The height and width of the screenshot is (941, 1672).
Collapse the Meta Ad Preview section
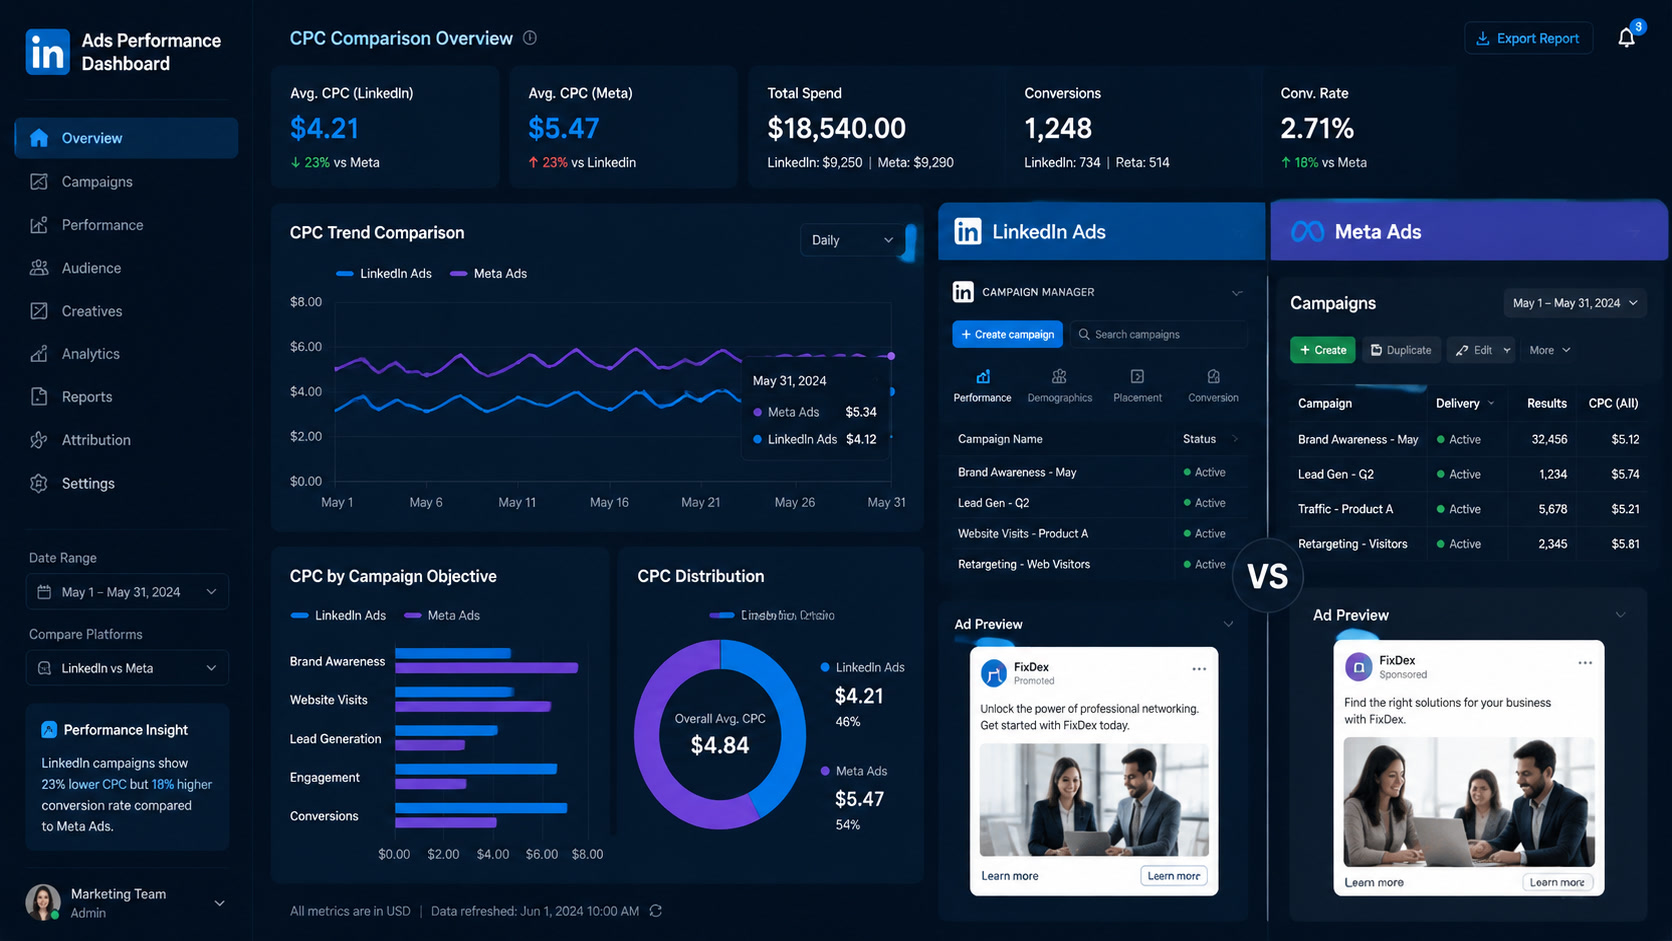pos(1620,615)
